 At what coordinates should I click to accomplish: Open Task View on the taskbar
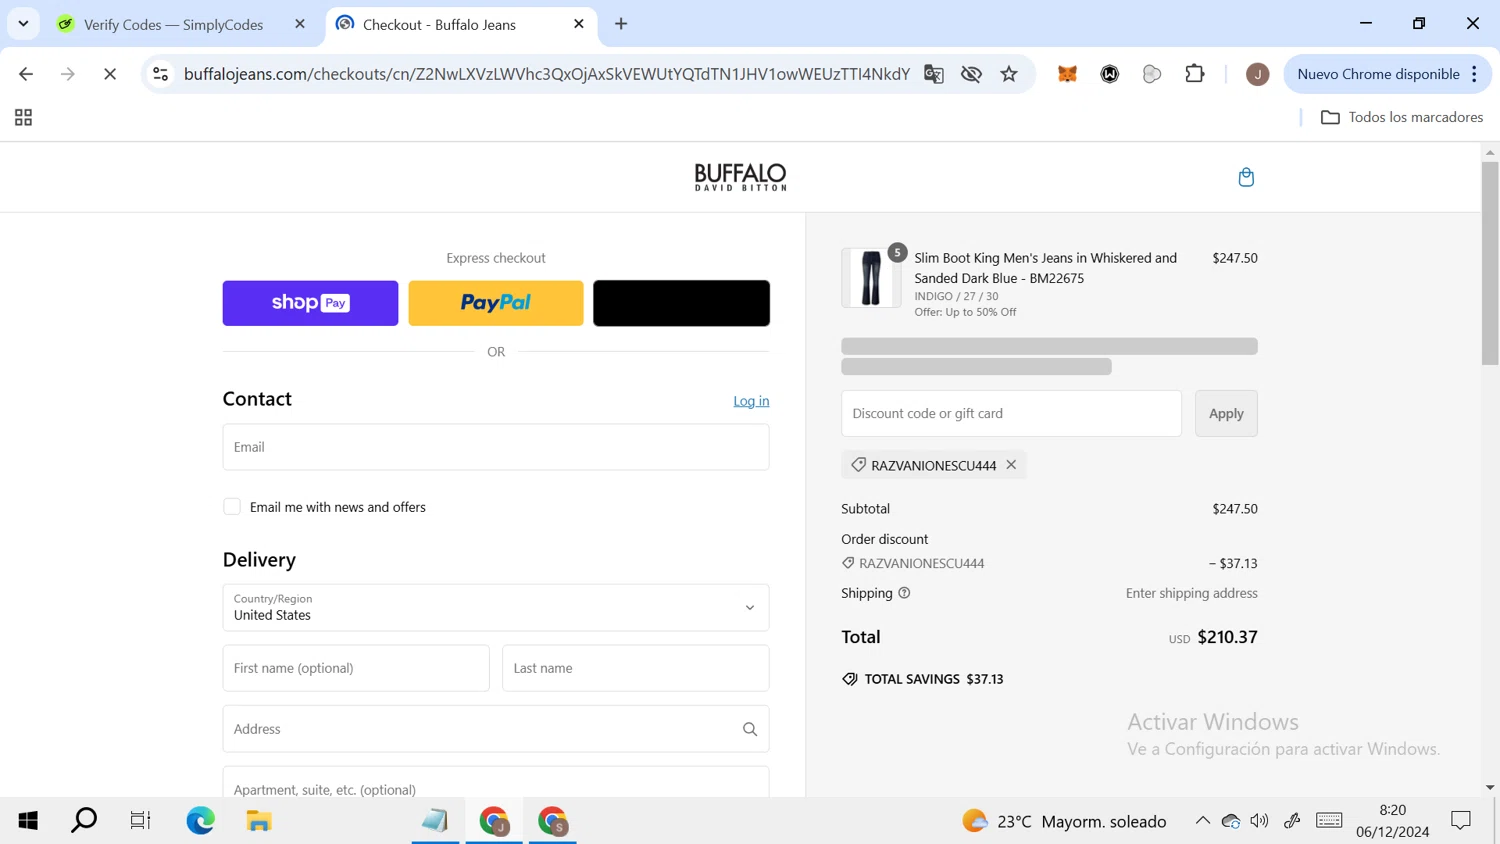(140, 821)
